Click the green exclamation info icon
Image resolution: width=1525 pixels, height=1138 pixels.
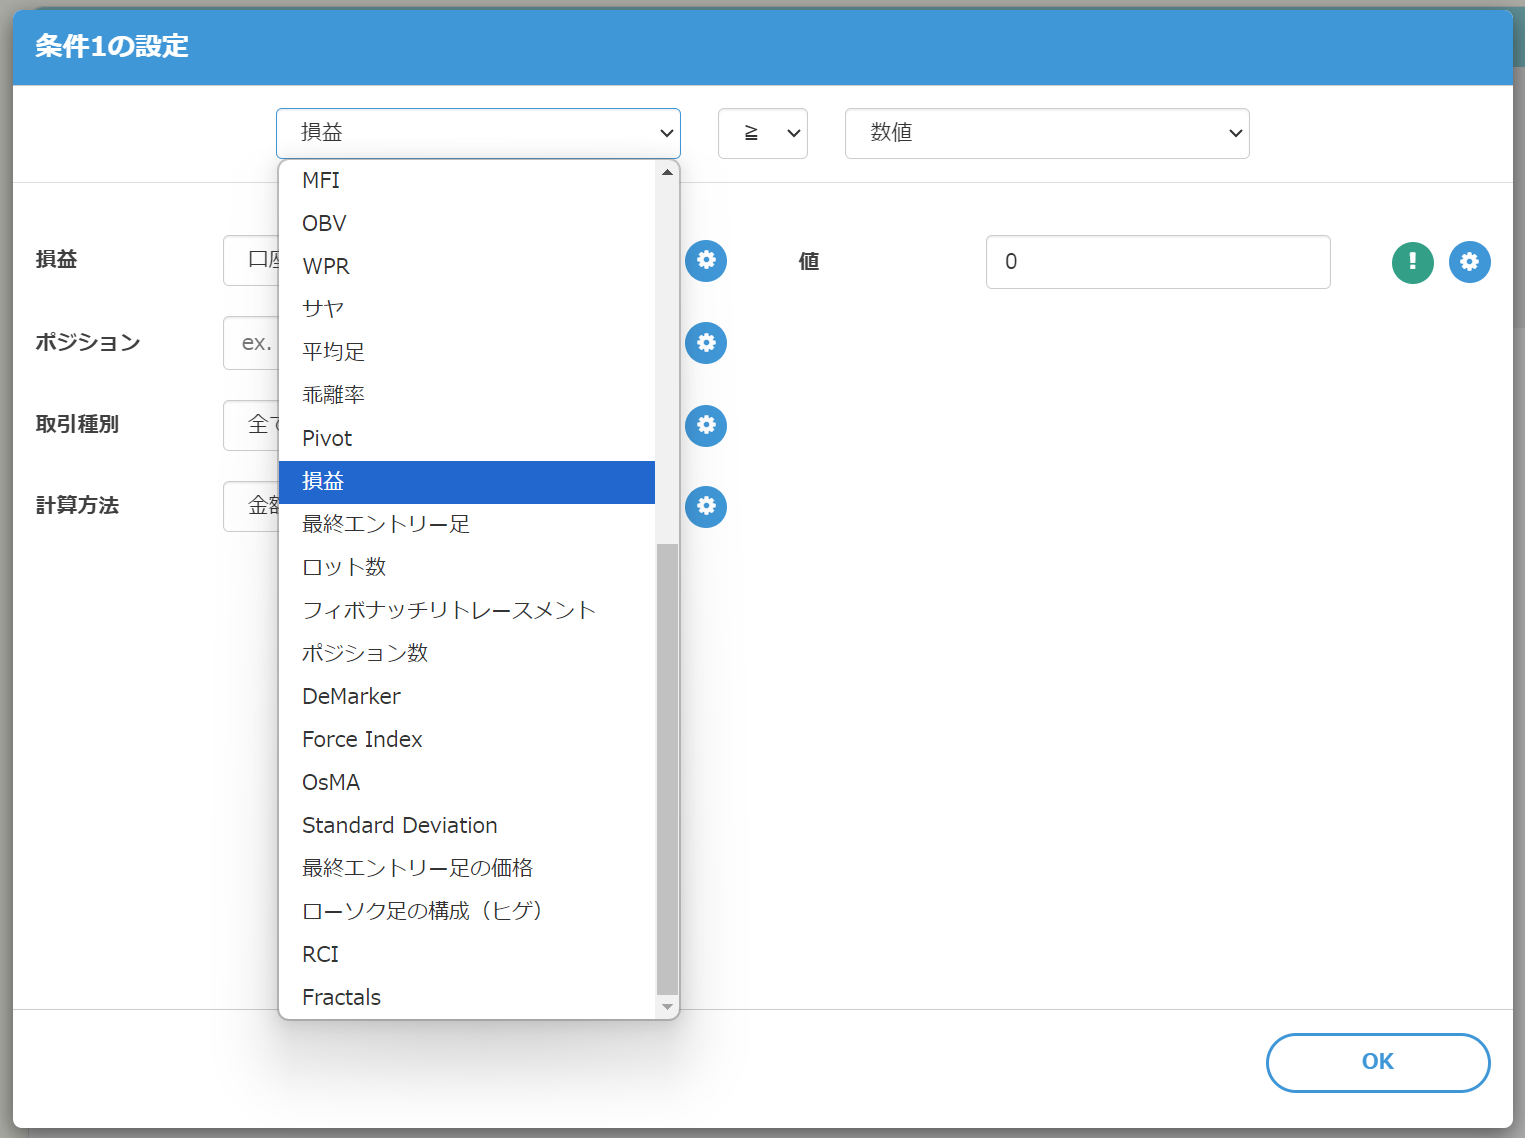pos(1412,262)
